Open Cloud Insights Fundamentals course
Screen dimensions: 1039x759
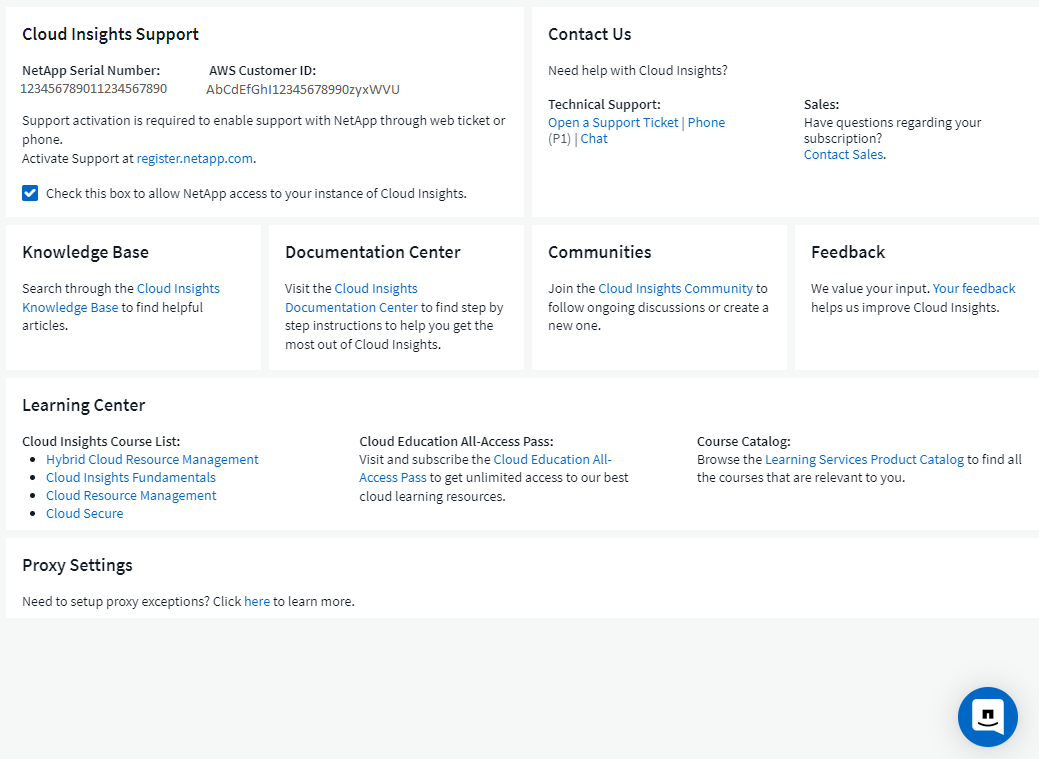click(131, 478)
